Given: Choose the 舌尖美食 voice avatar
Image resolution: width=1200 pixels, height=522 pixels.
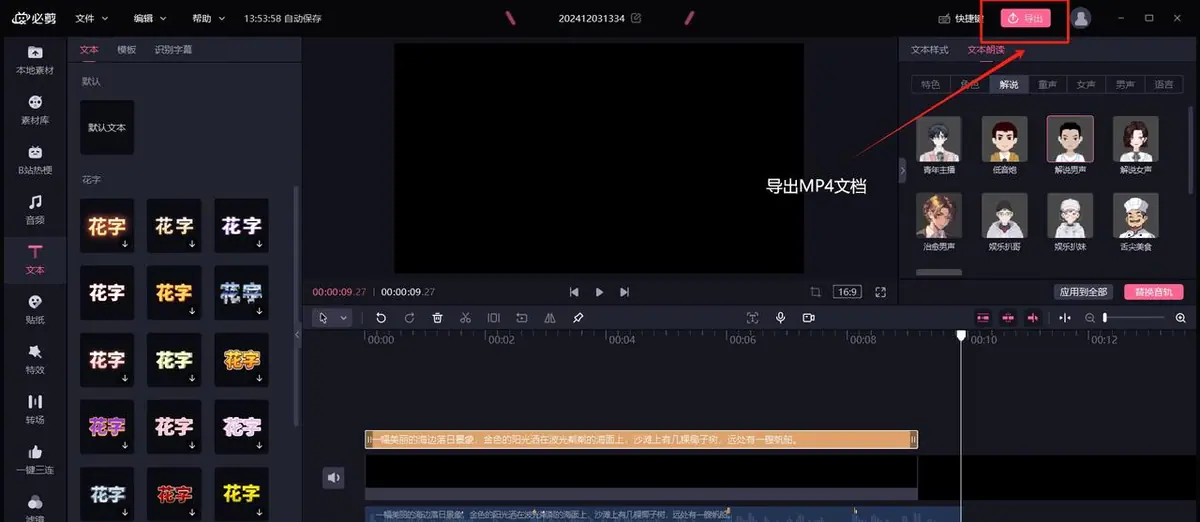Looking at the screenshot, I should pos(1135,215).
